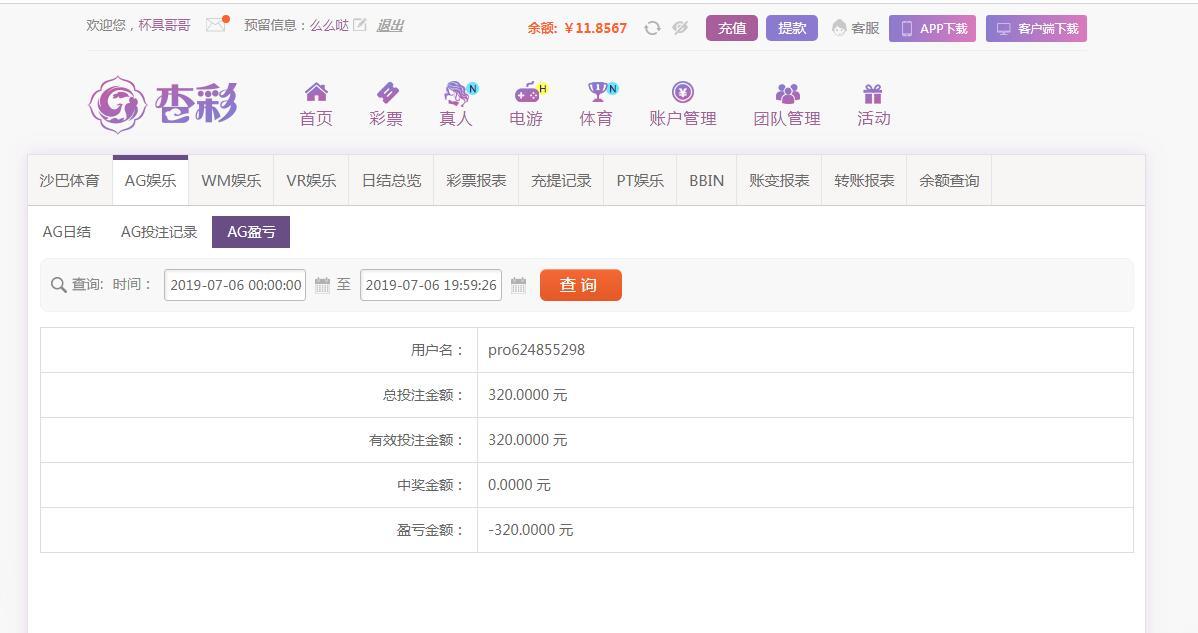
Task: Click the start time input field
Action: point(235,285)
